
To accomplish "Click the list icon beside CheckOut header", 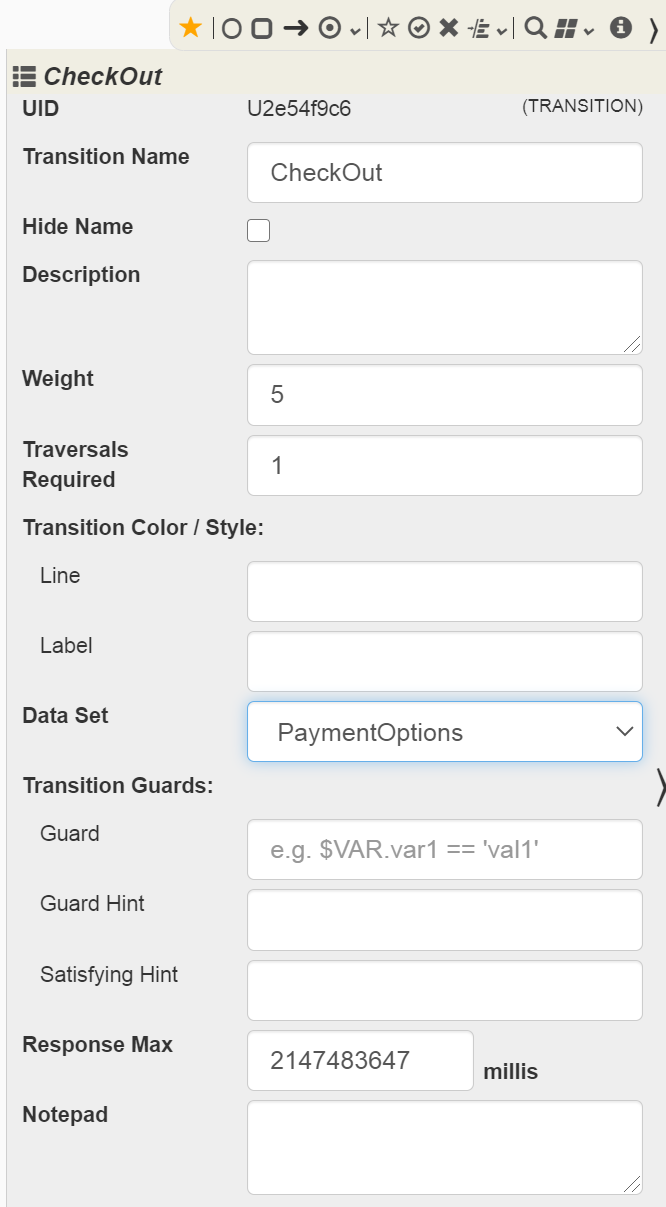I will tap(25, 76).
